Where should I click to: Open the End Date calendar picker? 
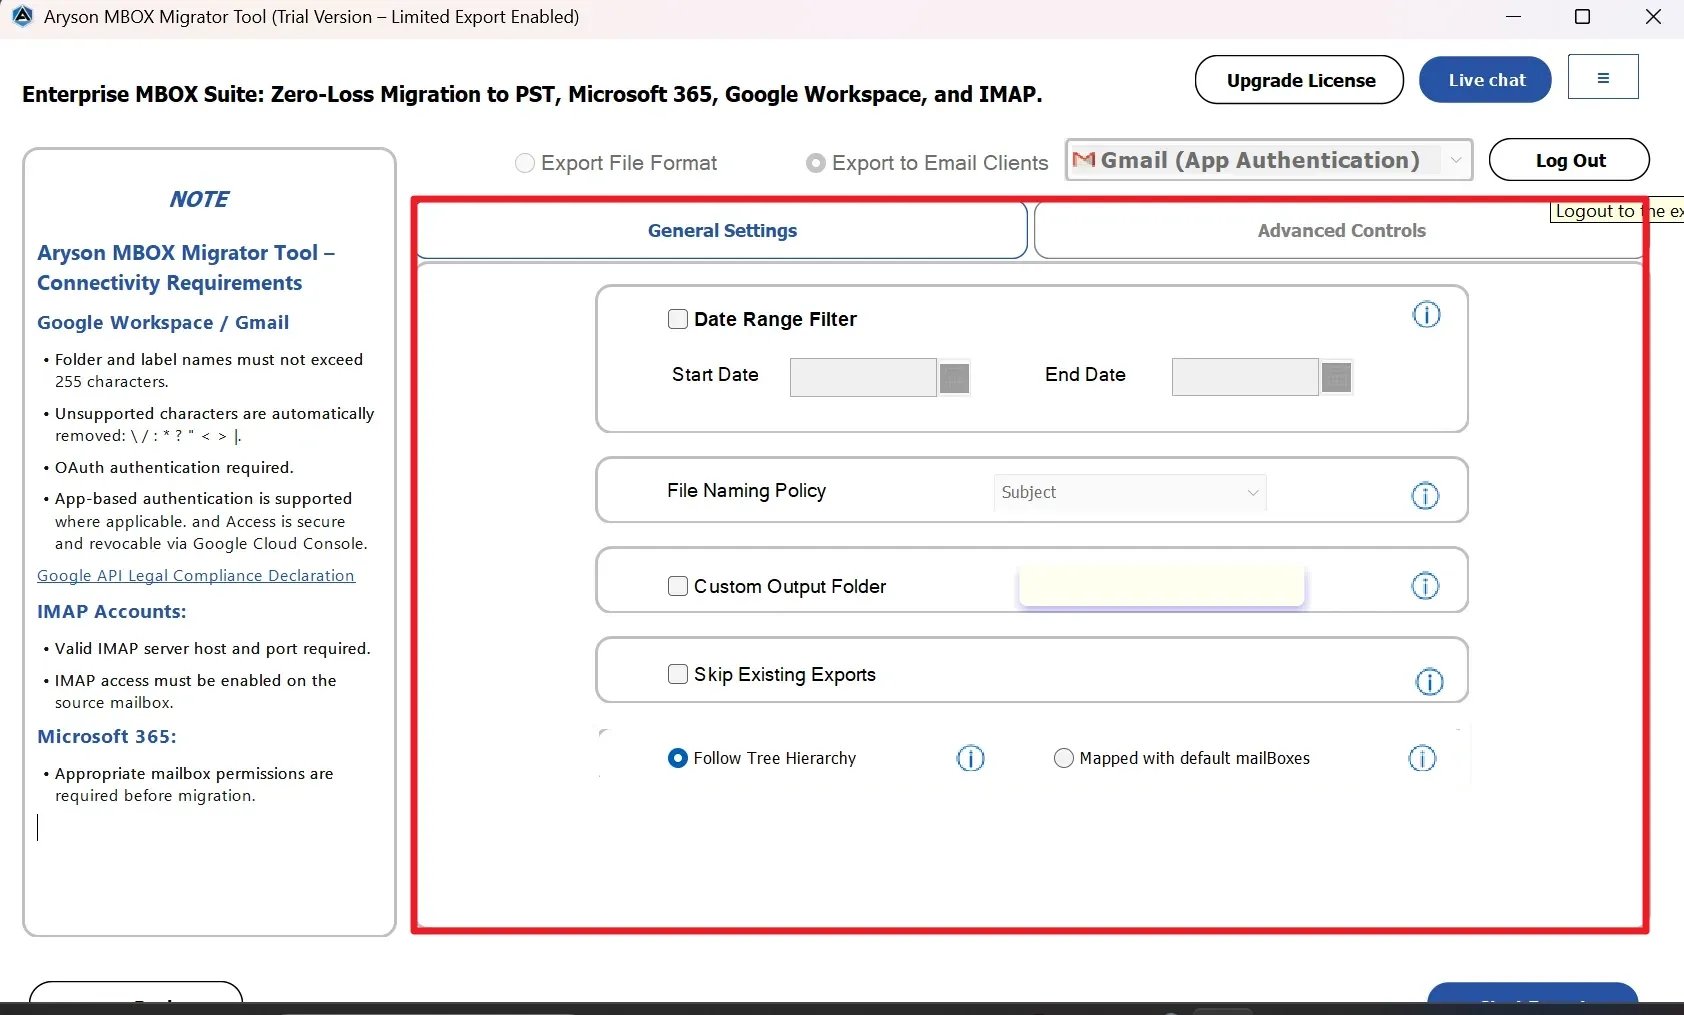click(1336, 377)
